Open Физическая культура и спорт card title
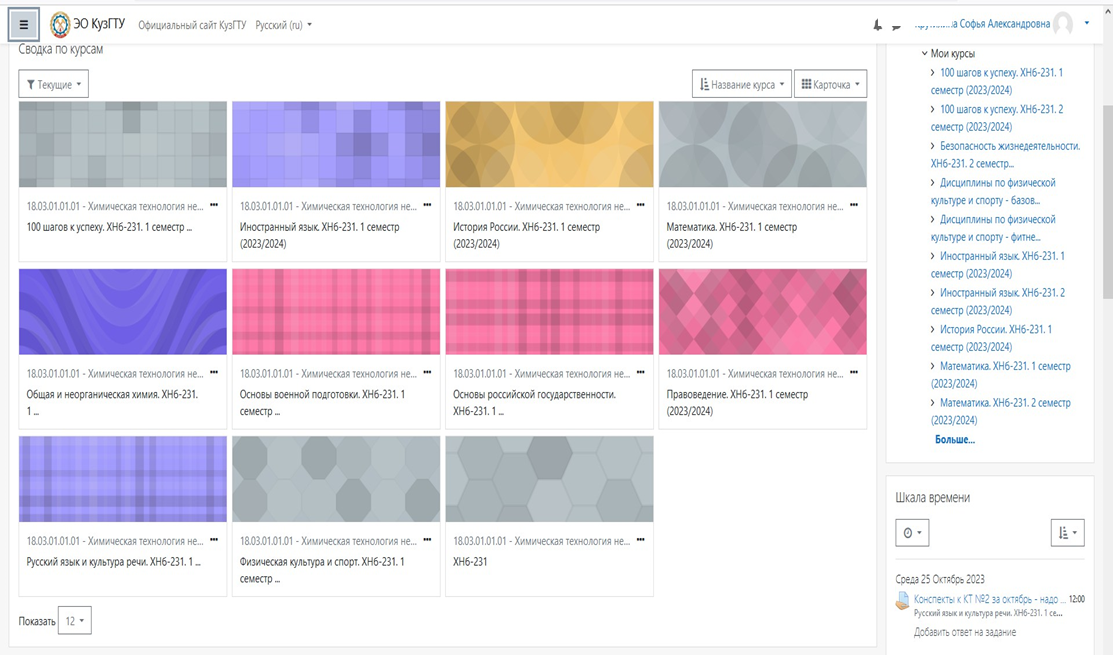The image size is (1113, 655). pyautogui.click(x=322, y=570)
